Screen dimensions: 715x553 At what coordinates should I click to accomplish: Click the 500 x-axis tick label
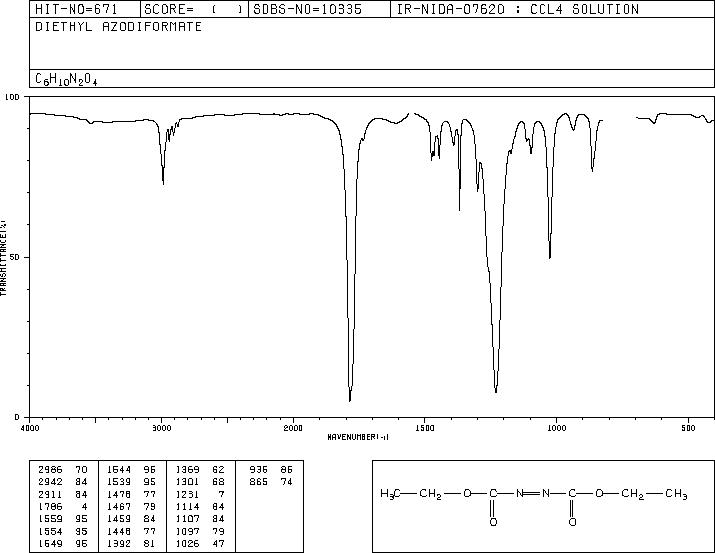pos(689,428)
